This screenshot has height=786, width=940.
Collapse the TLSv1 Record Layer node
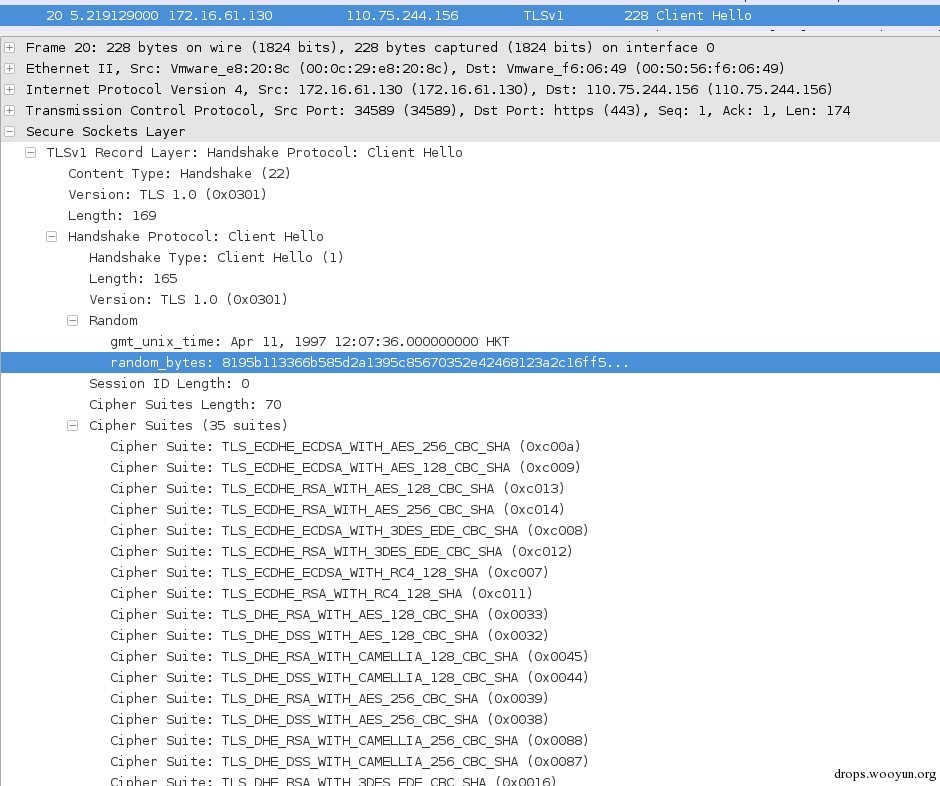[x=31, y=152]
